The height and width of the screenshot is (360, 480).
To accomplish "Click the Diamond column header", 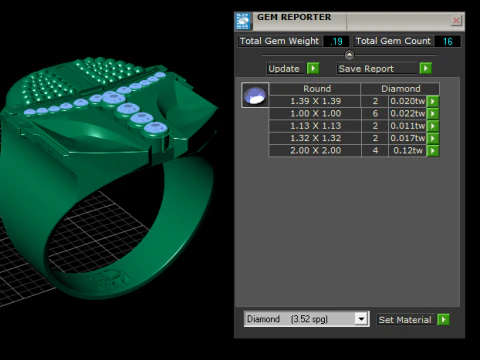I will (x=400, y=89).
